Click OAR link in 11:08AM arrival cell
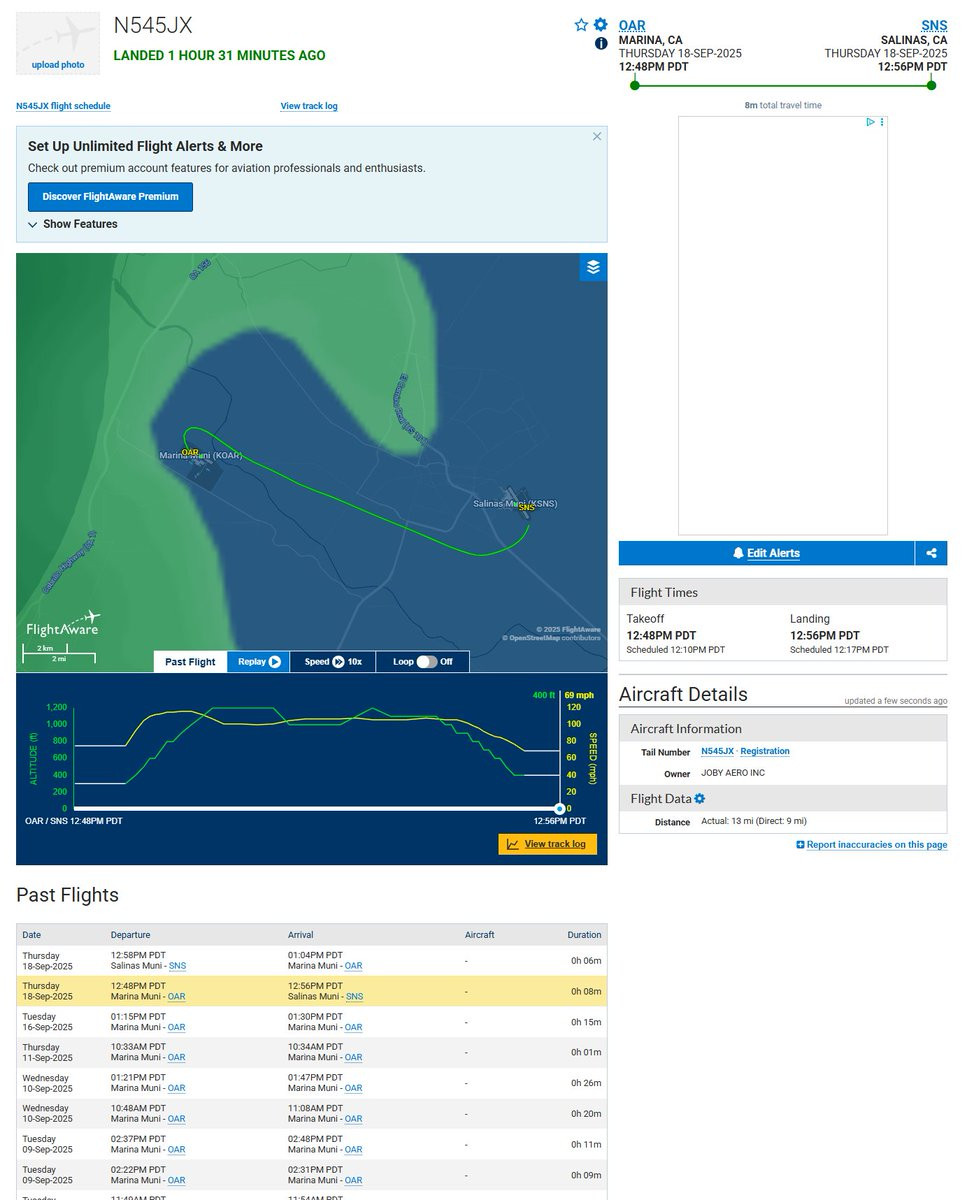Viewport: 974px width, 1200px height. [x=353, y=1119]
